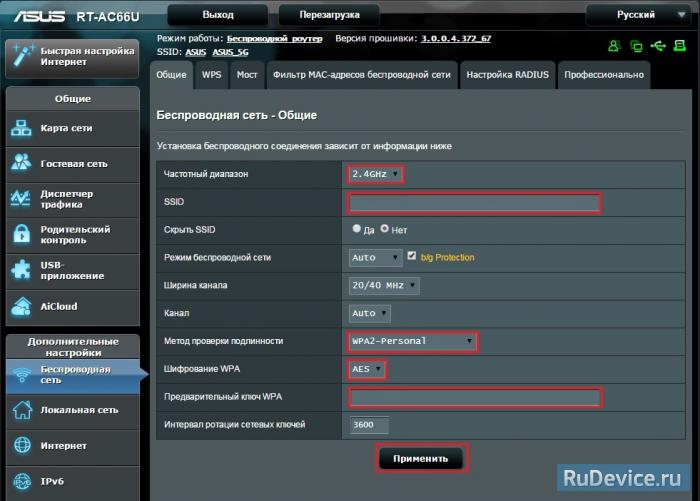This screenshot has height=501, width=700.
Task: Click the Применить apply button
Action: 421,459
